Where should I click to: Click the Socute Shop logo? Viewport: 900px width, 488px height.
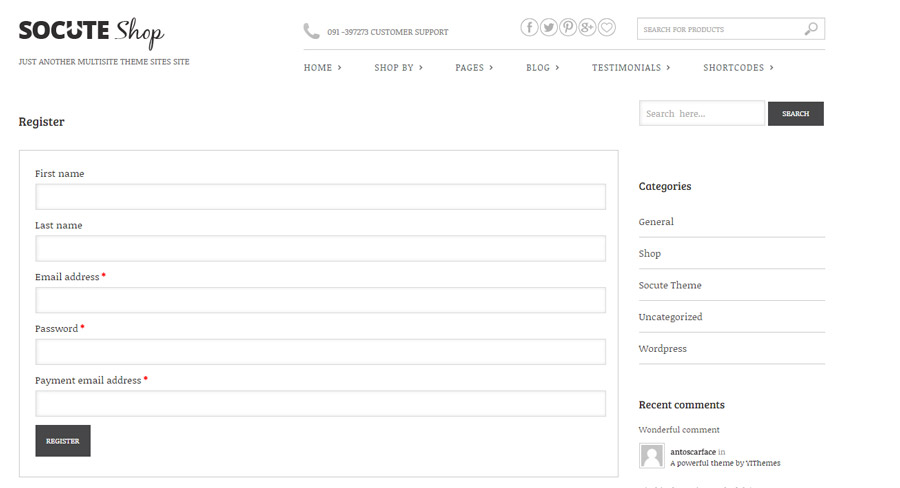click(91, 32)
